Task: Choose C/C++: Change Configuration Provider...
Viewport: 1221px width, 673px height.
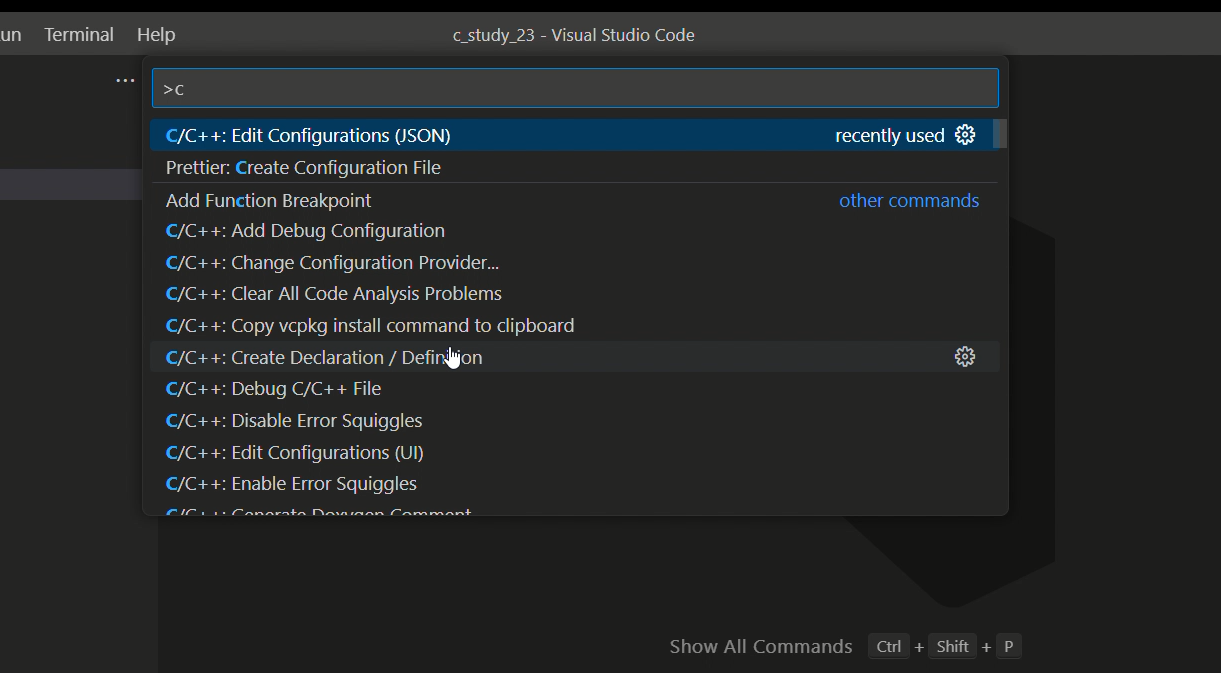Action: click(x=575, y=262)
